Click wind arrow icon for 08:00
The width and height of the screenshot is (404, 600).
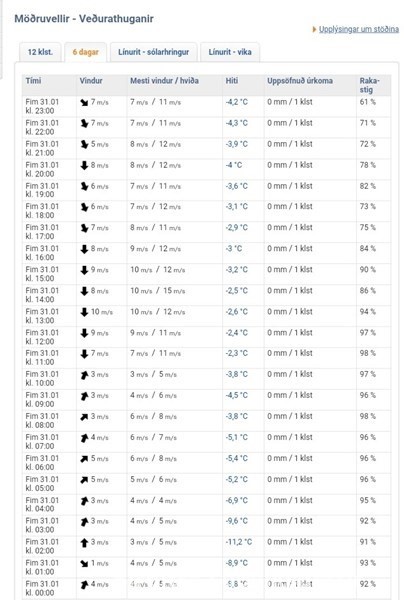[84, 417]
